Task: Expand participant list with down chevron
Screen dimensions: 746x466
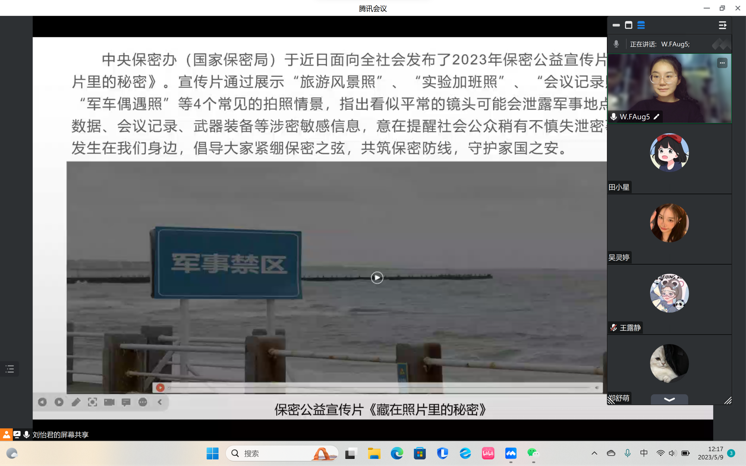Action: click(669, 400)
